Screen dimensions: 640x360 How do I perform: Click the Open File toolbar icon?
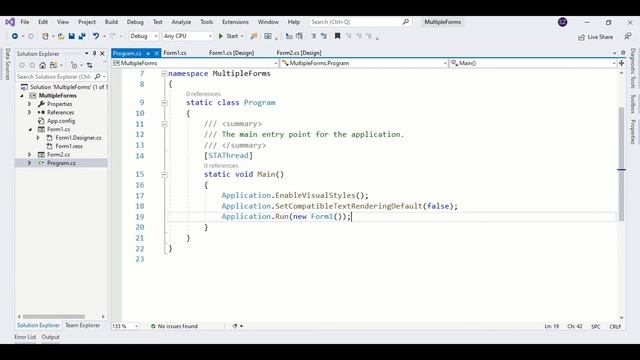[x=61, y=36]
